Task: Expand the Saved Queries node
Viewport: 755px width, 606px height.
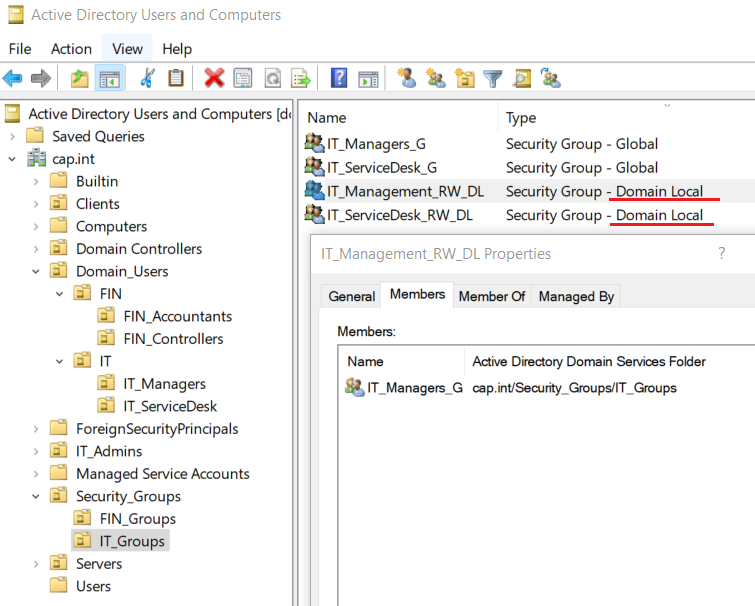Action: coord(13,137)
